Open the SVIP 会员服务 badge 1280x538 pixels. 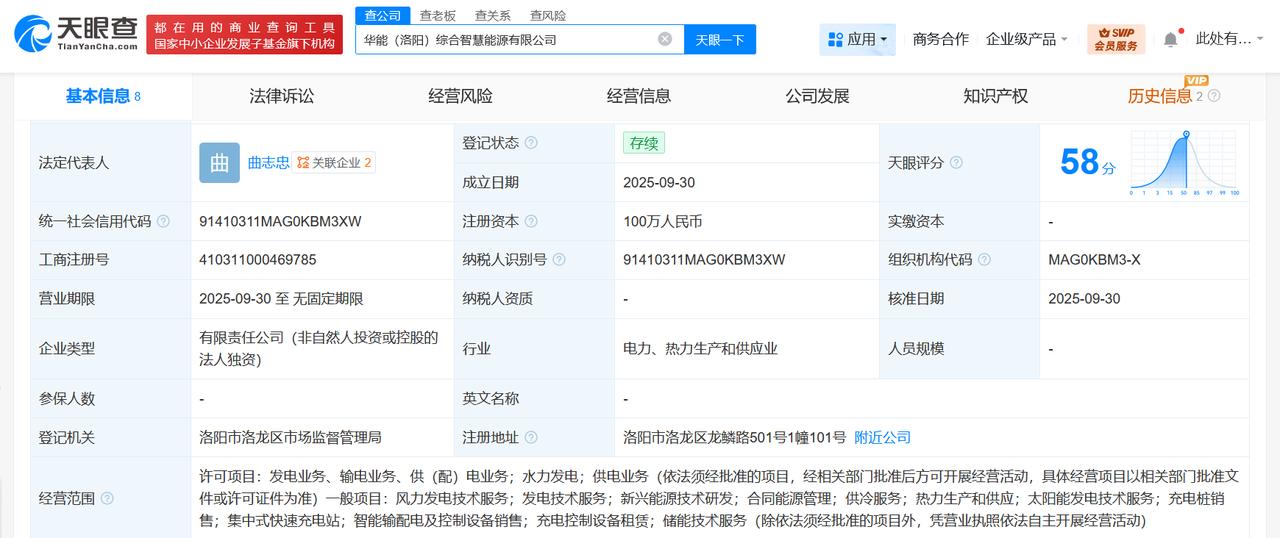pos(1116,39)
